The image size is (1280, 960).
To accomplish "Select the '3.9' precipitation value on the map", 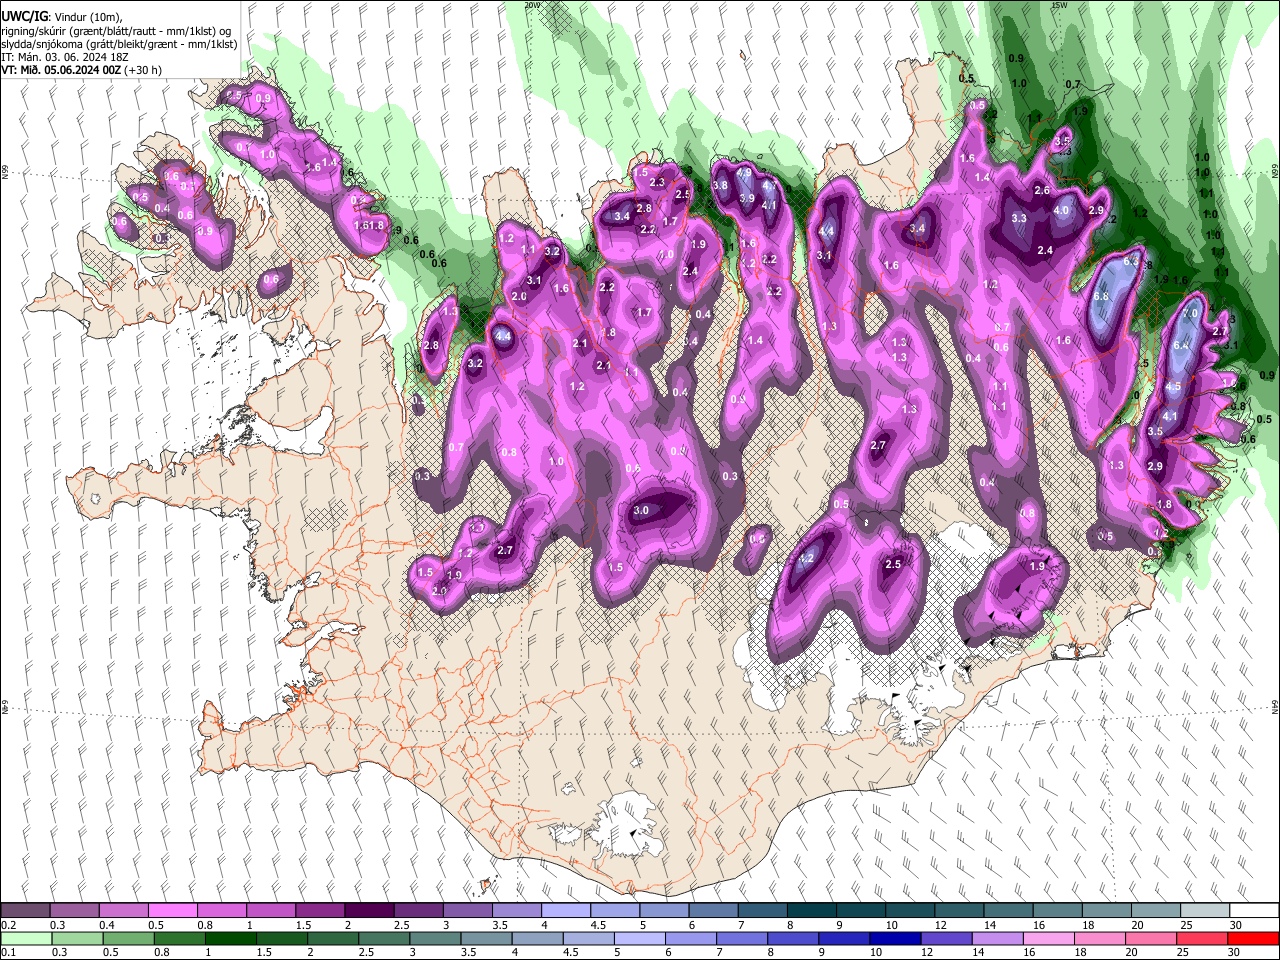I will pyautogui.click(x=746, y=199).
